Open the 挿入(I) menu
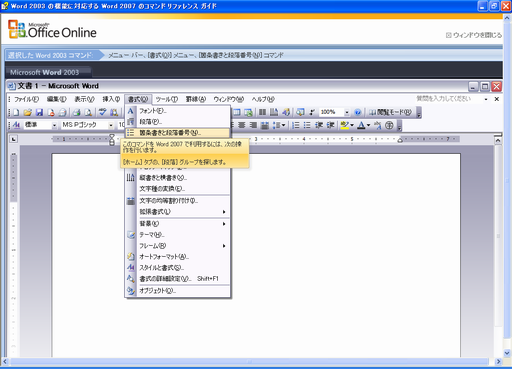Image resolution: width=512 pixels, height=369 pixels. pos(111,99)
